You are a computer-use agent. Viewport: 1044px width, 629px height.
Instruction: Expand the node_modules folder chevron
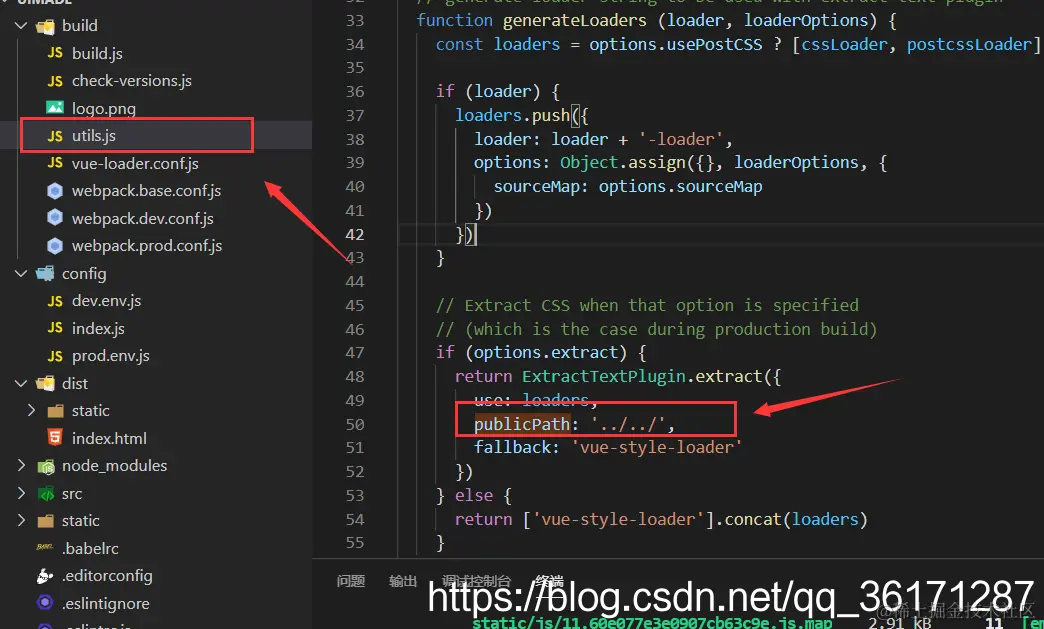[21, 465]
